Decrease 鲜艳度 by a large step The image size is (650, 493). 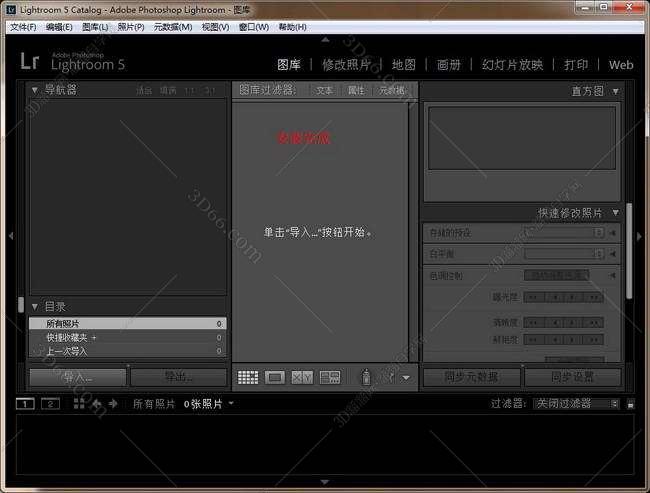[x=534, y=340]
